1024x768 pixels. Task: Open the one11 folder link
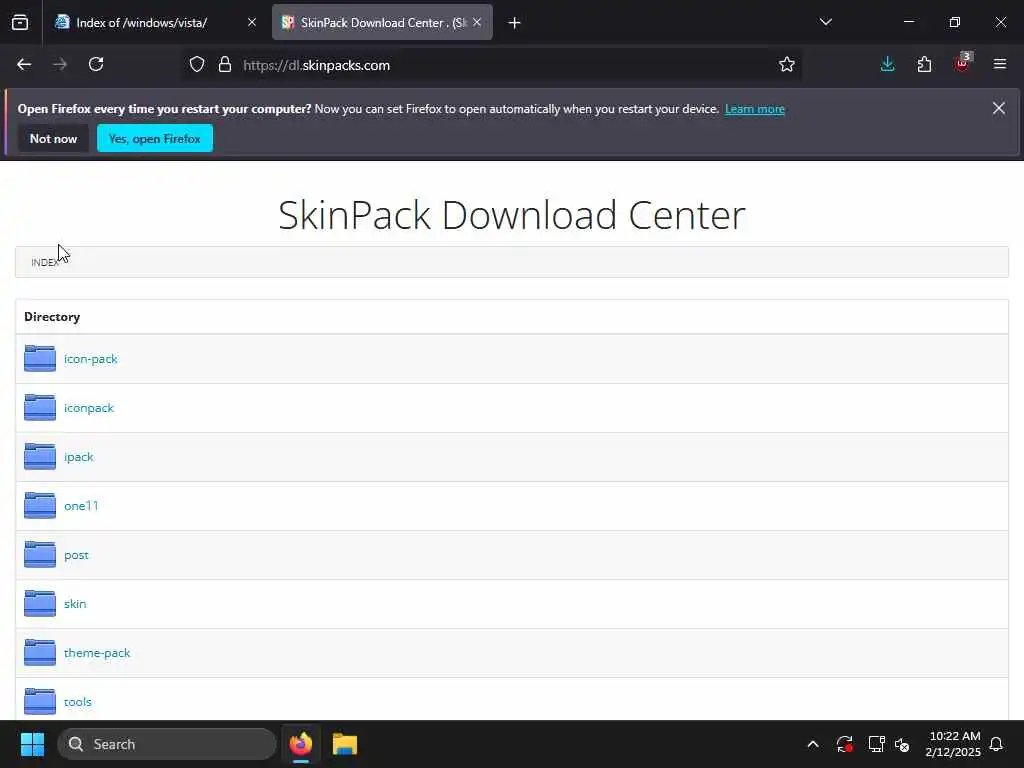tap(81, 506)
